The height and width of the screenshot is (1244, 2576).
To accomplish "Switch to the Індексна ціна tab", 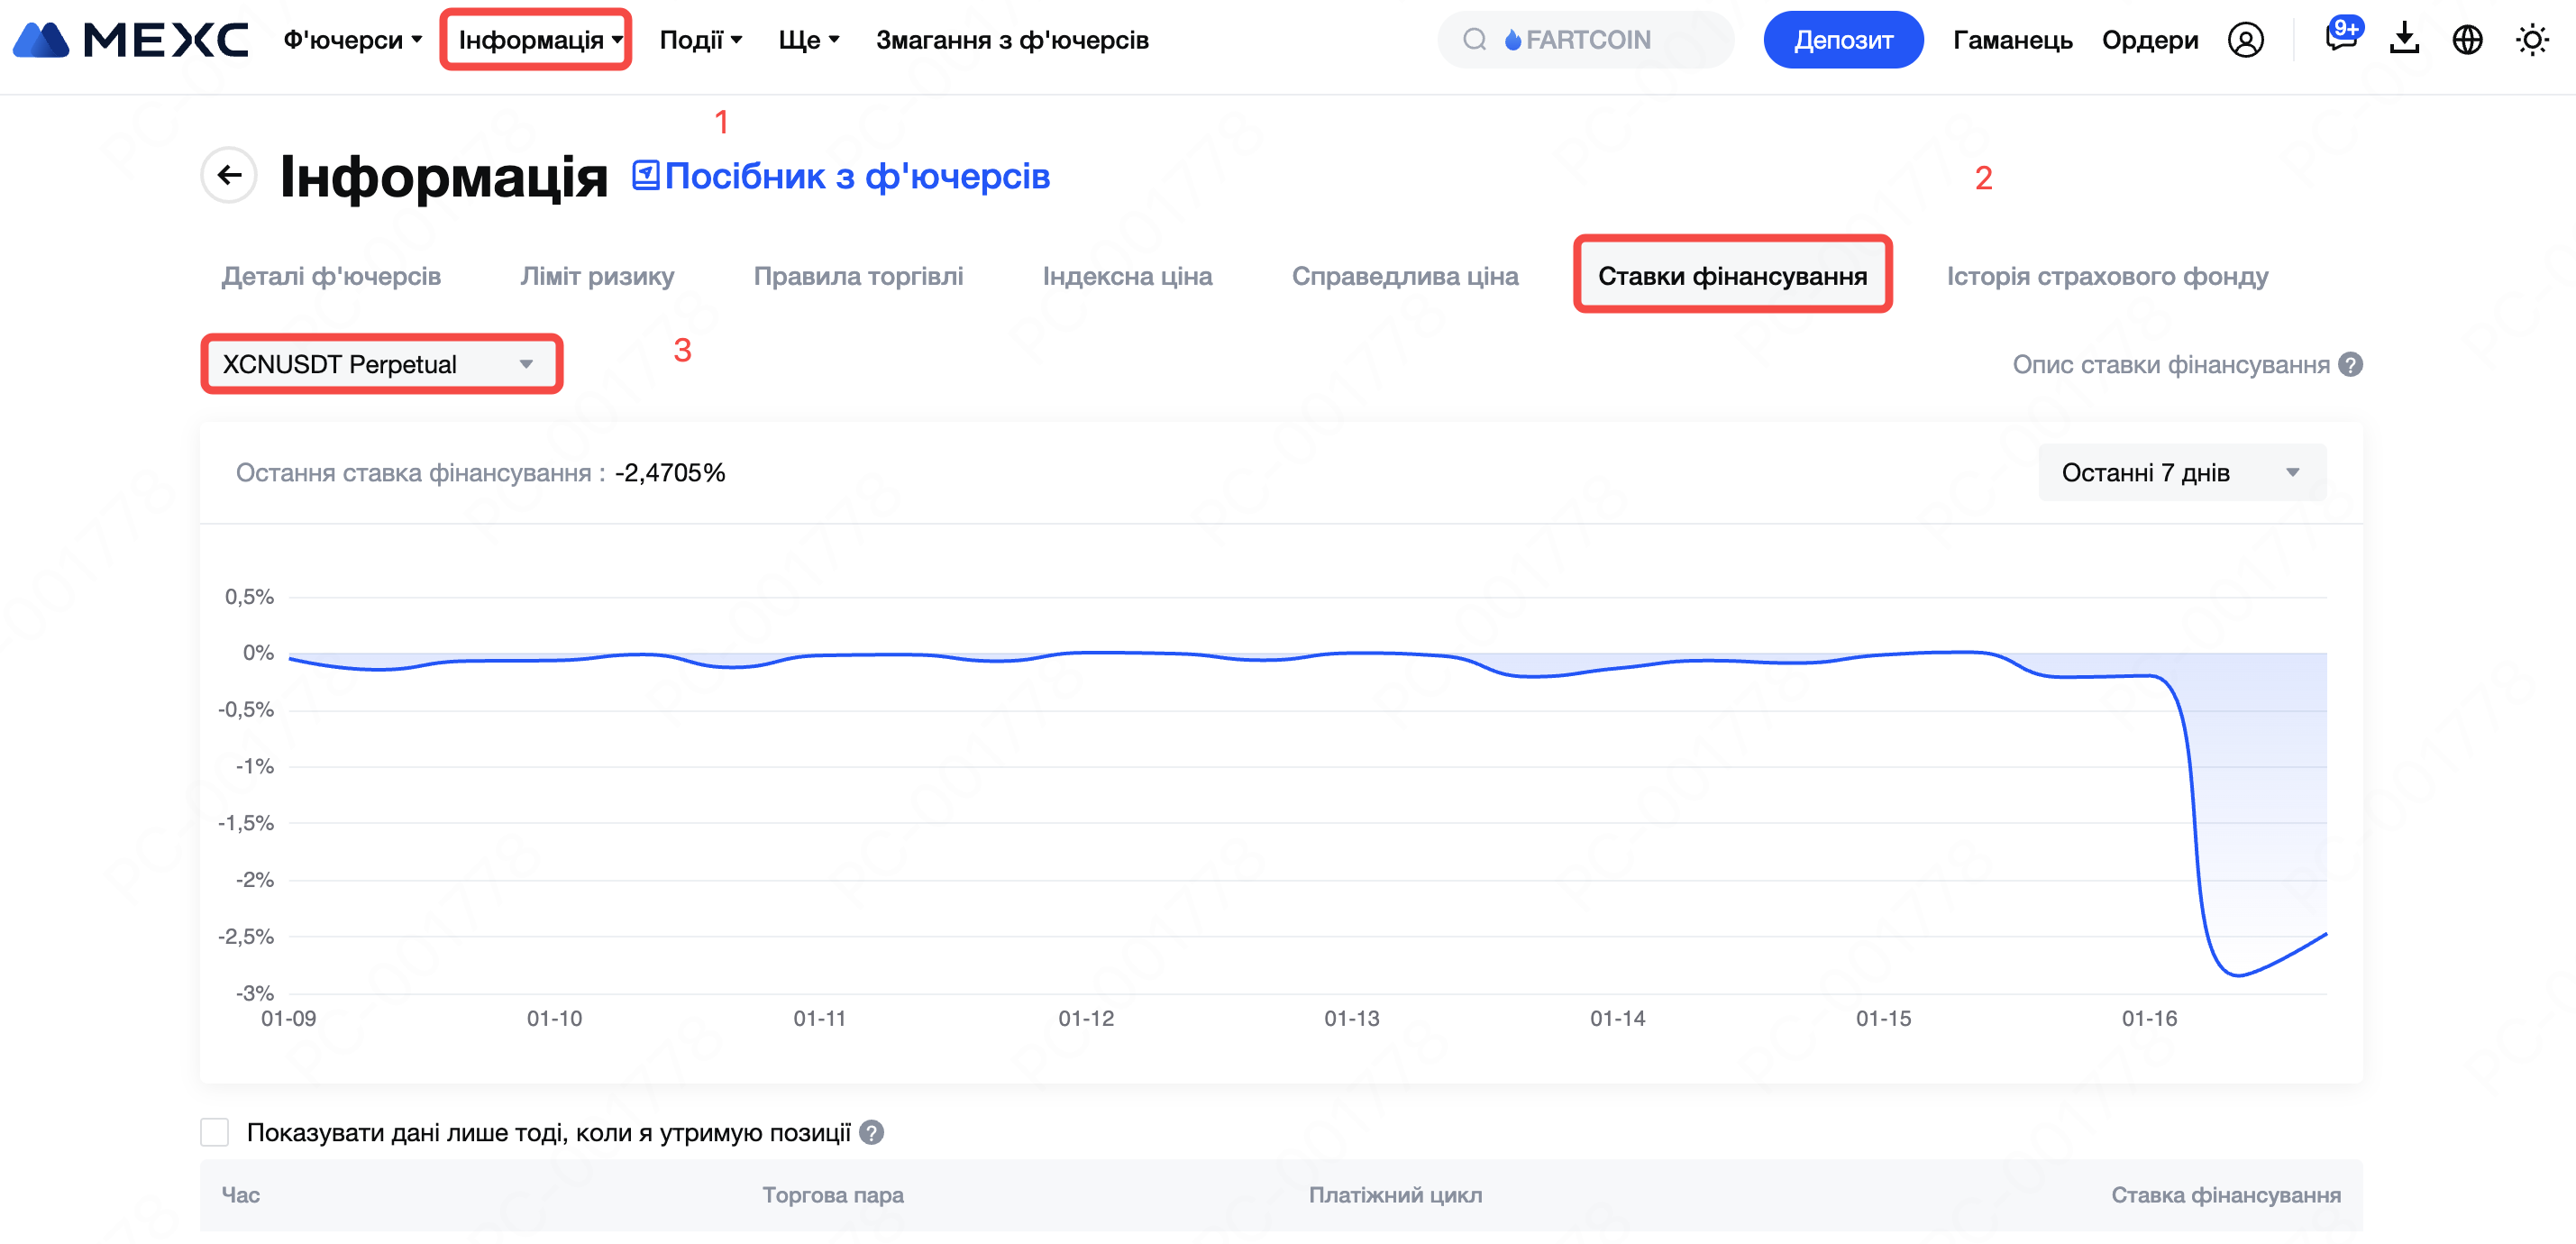I will coord(1127,275).
